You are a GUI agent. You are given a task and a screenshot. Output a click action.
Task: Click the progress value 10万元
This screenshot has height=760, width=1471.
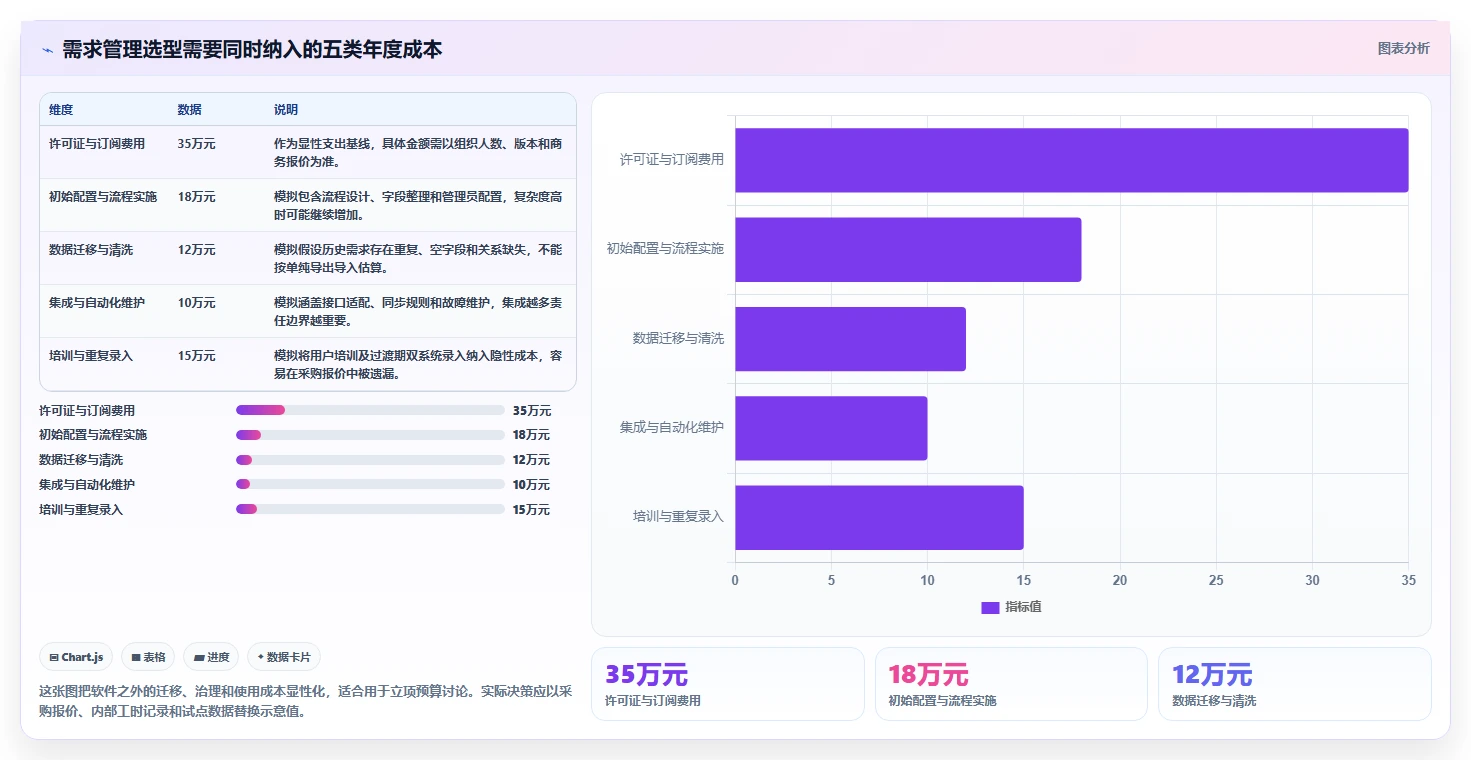click(531, 485)
